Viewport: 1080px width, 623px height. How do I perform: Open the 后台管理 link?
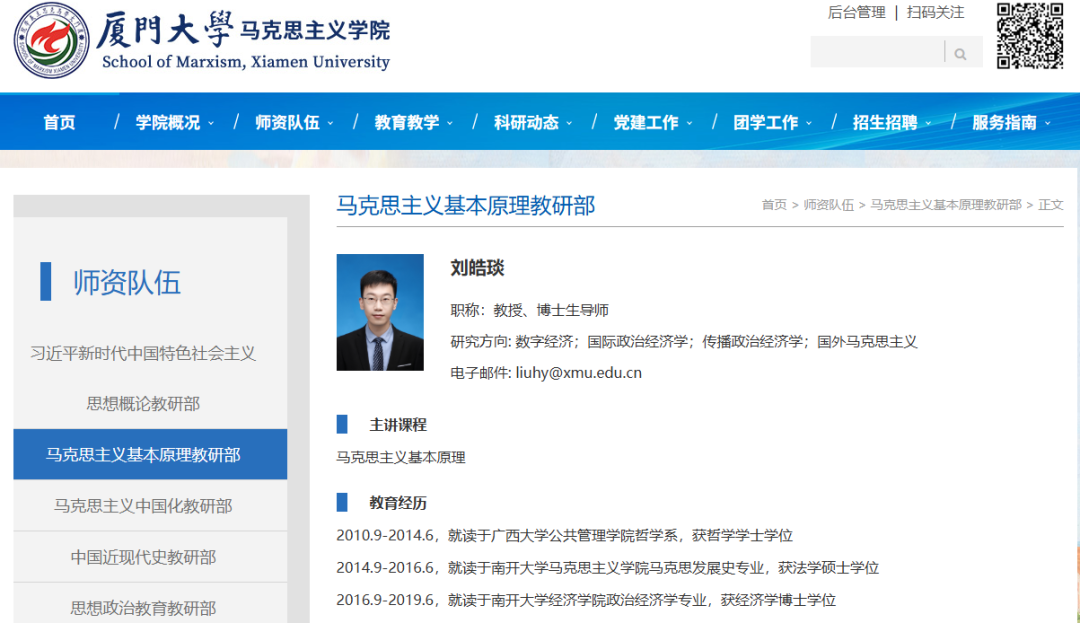pos(856,12)
